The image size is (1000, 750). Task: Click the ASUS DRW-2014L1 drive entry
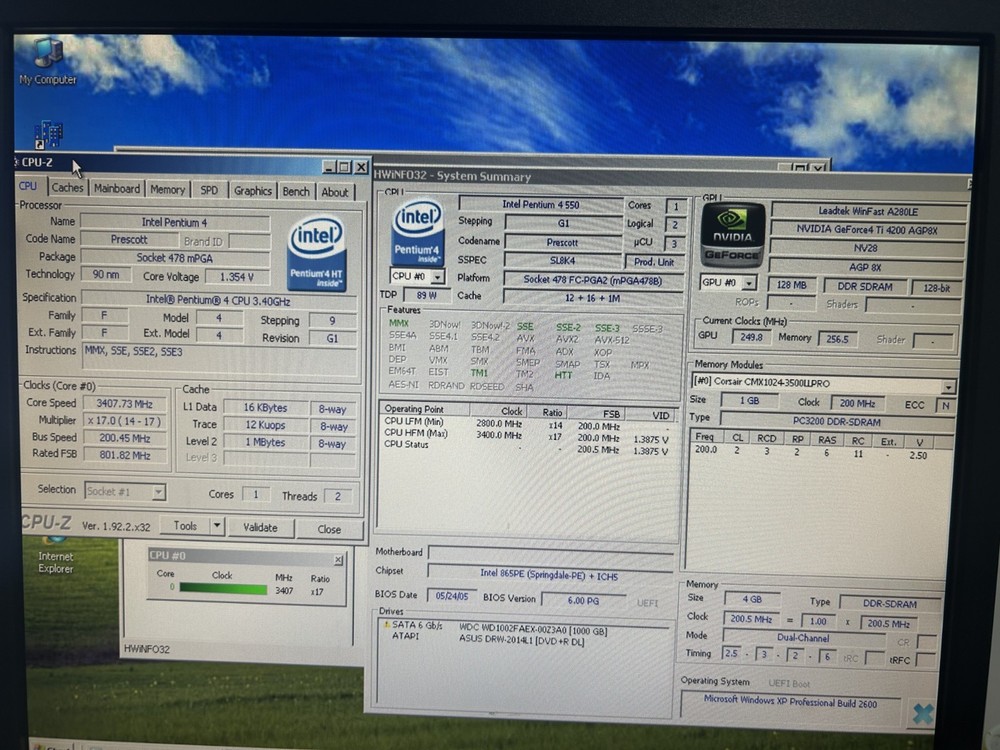(486, 641)
